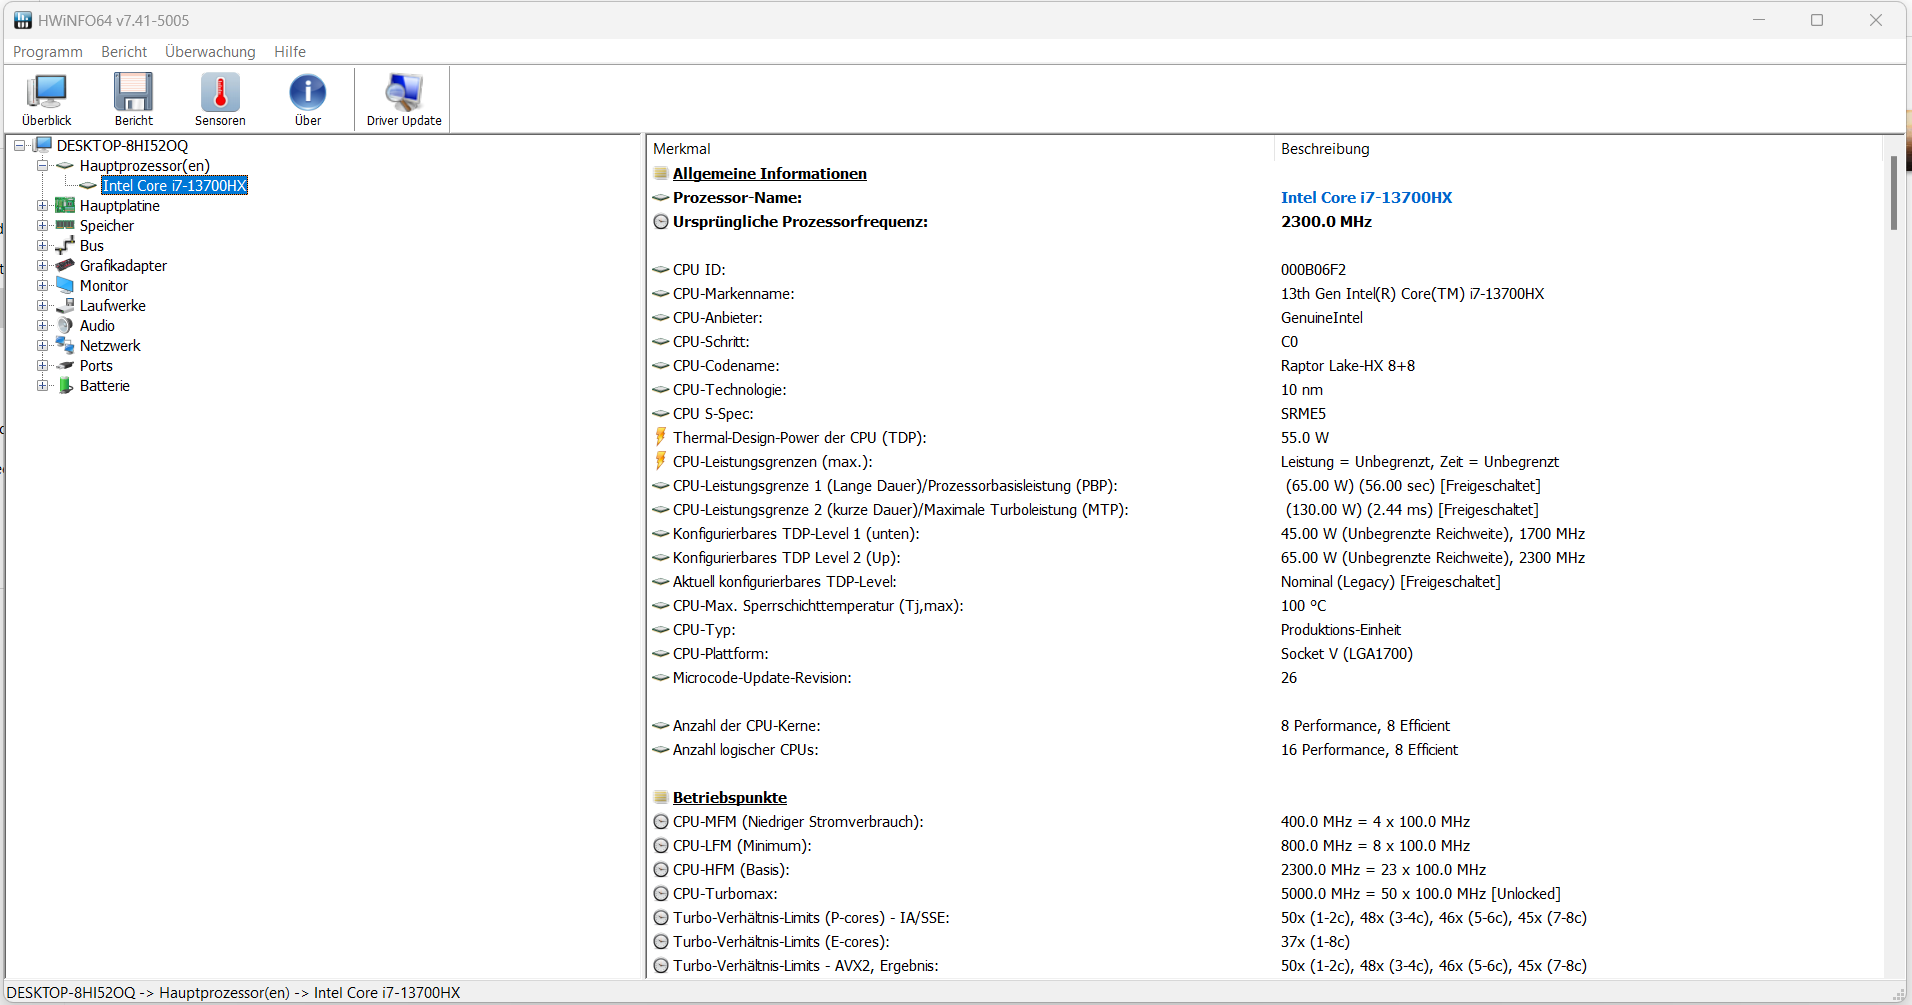The image size is (1912, 1005).
Task: Click the Audio speaker icon
Action: pyautogui.click(x=65, y=326)
